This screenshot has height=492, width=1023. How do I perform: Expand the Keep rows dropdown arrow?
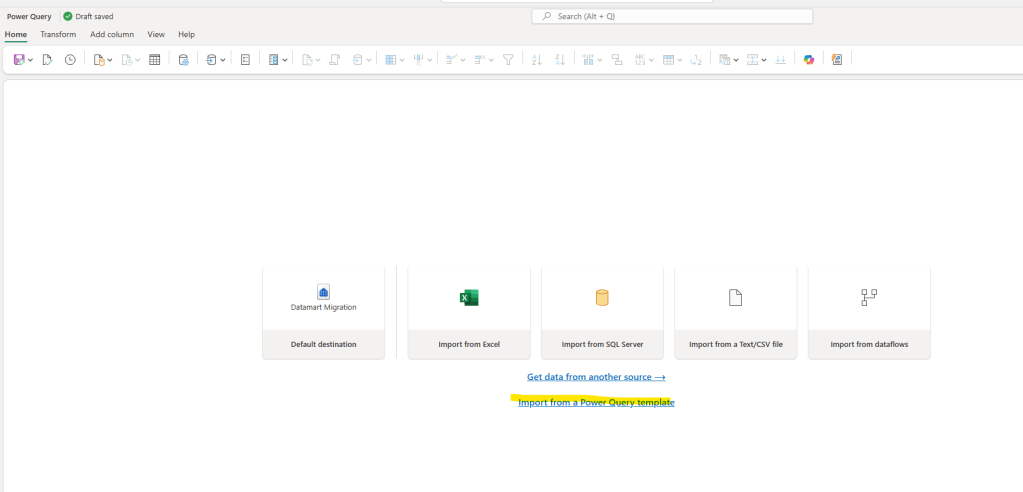pos(463,60)
